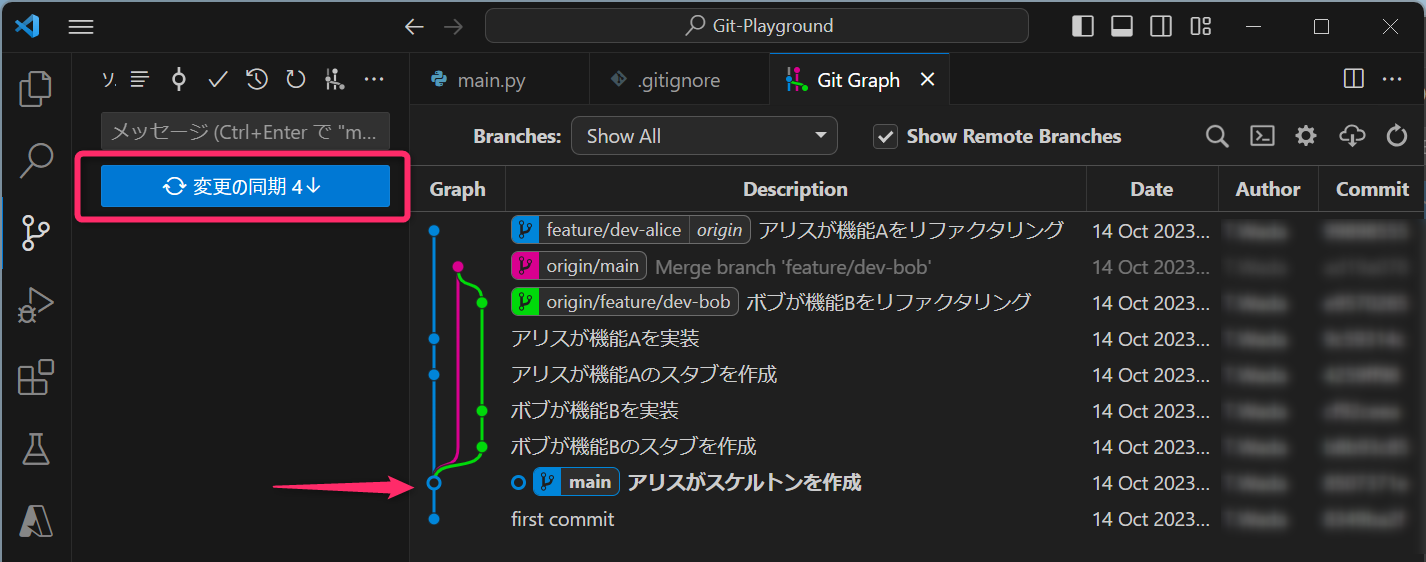Uncheck Show Remote Branches checkbox

[885, 137]
